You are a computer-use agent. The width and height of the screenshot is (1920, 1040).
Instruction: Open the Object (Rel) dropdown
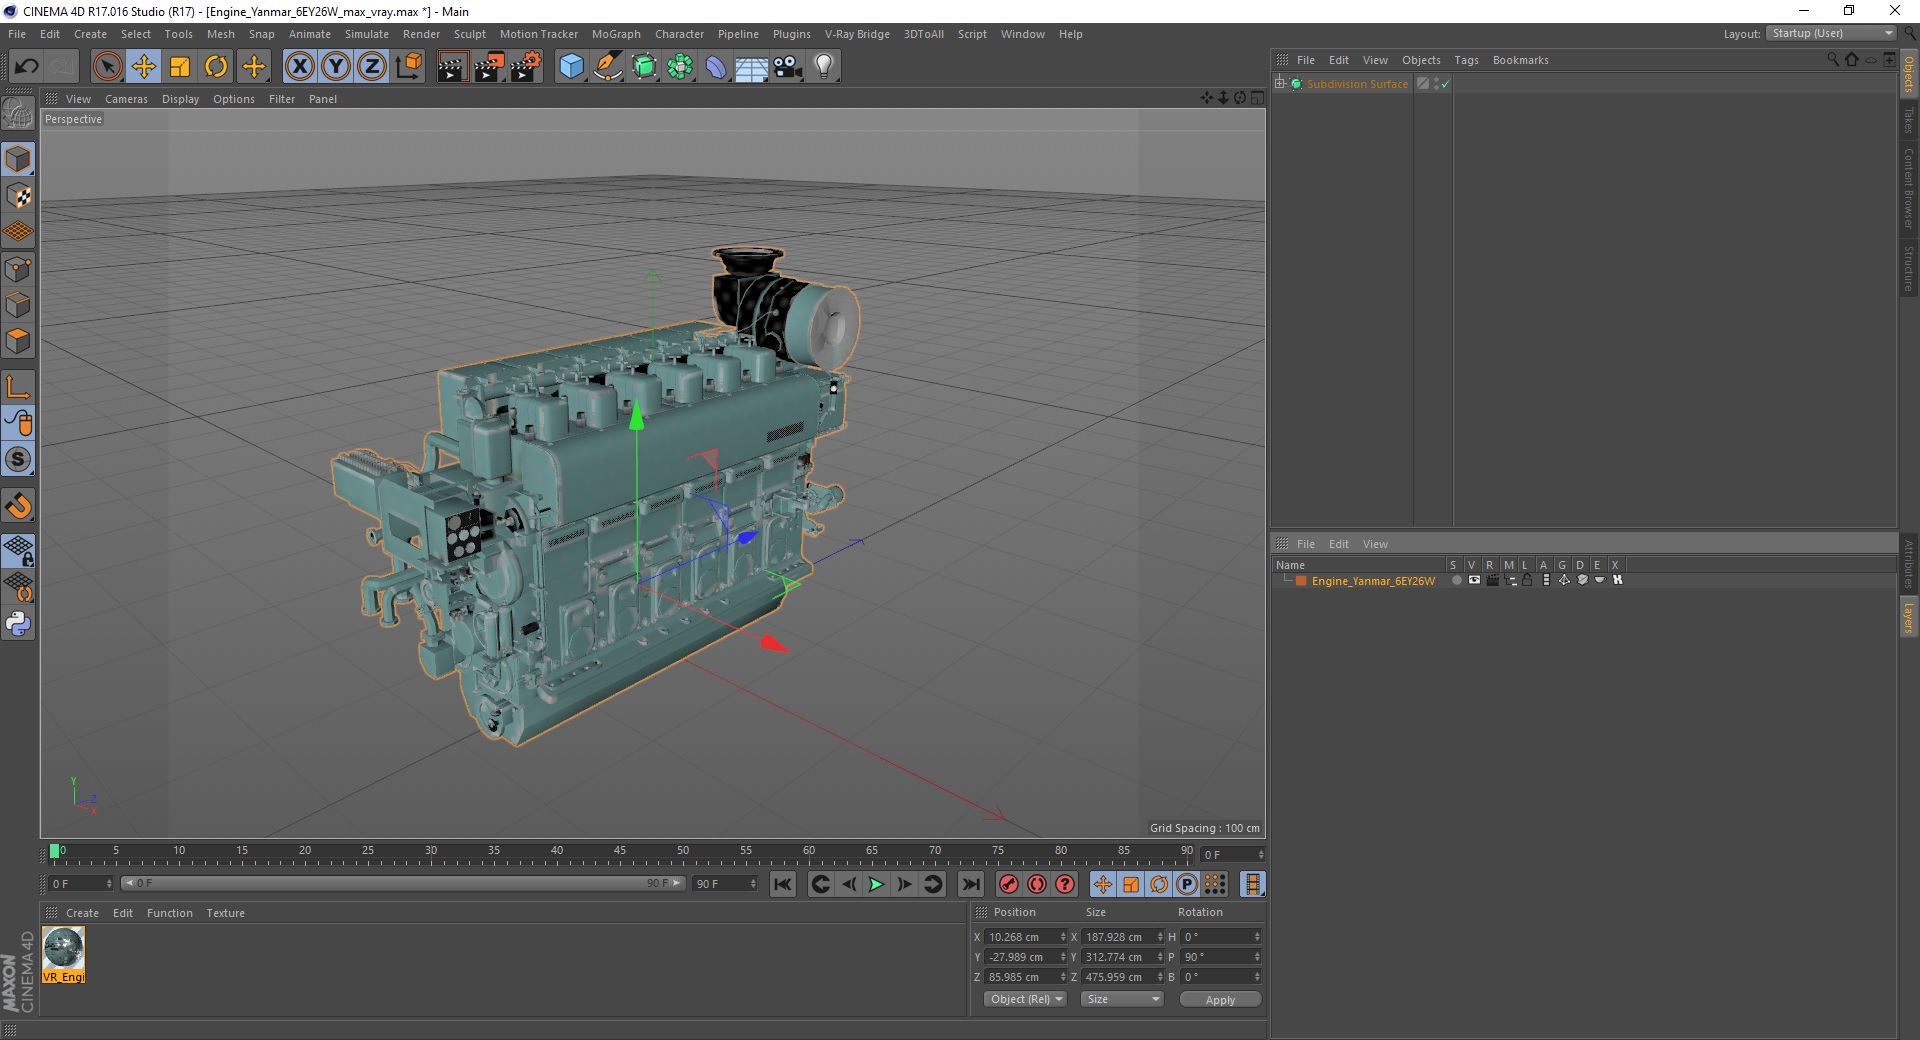click(1026, 999)
